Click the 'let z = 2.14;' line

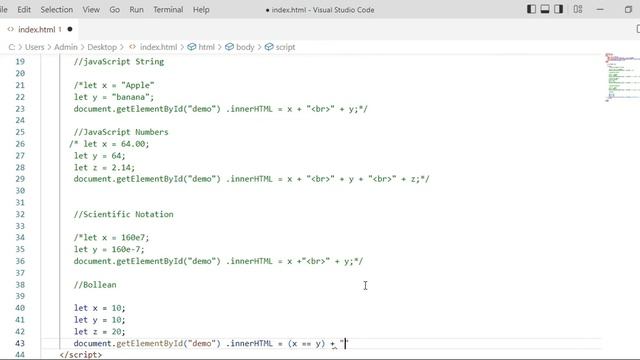pyautogui.click(x=104, y=167)
